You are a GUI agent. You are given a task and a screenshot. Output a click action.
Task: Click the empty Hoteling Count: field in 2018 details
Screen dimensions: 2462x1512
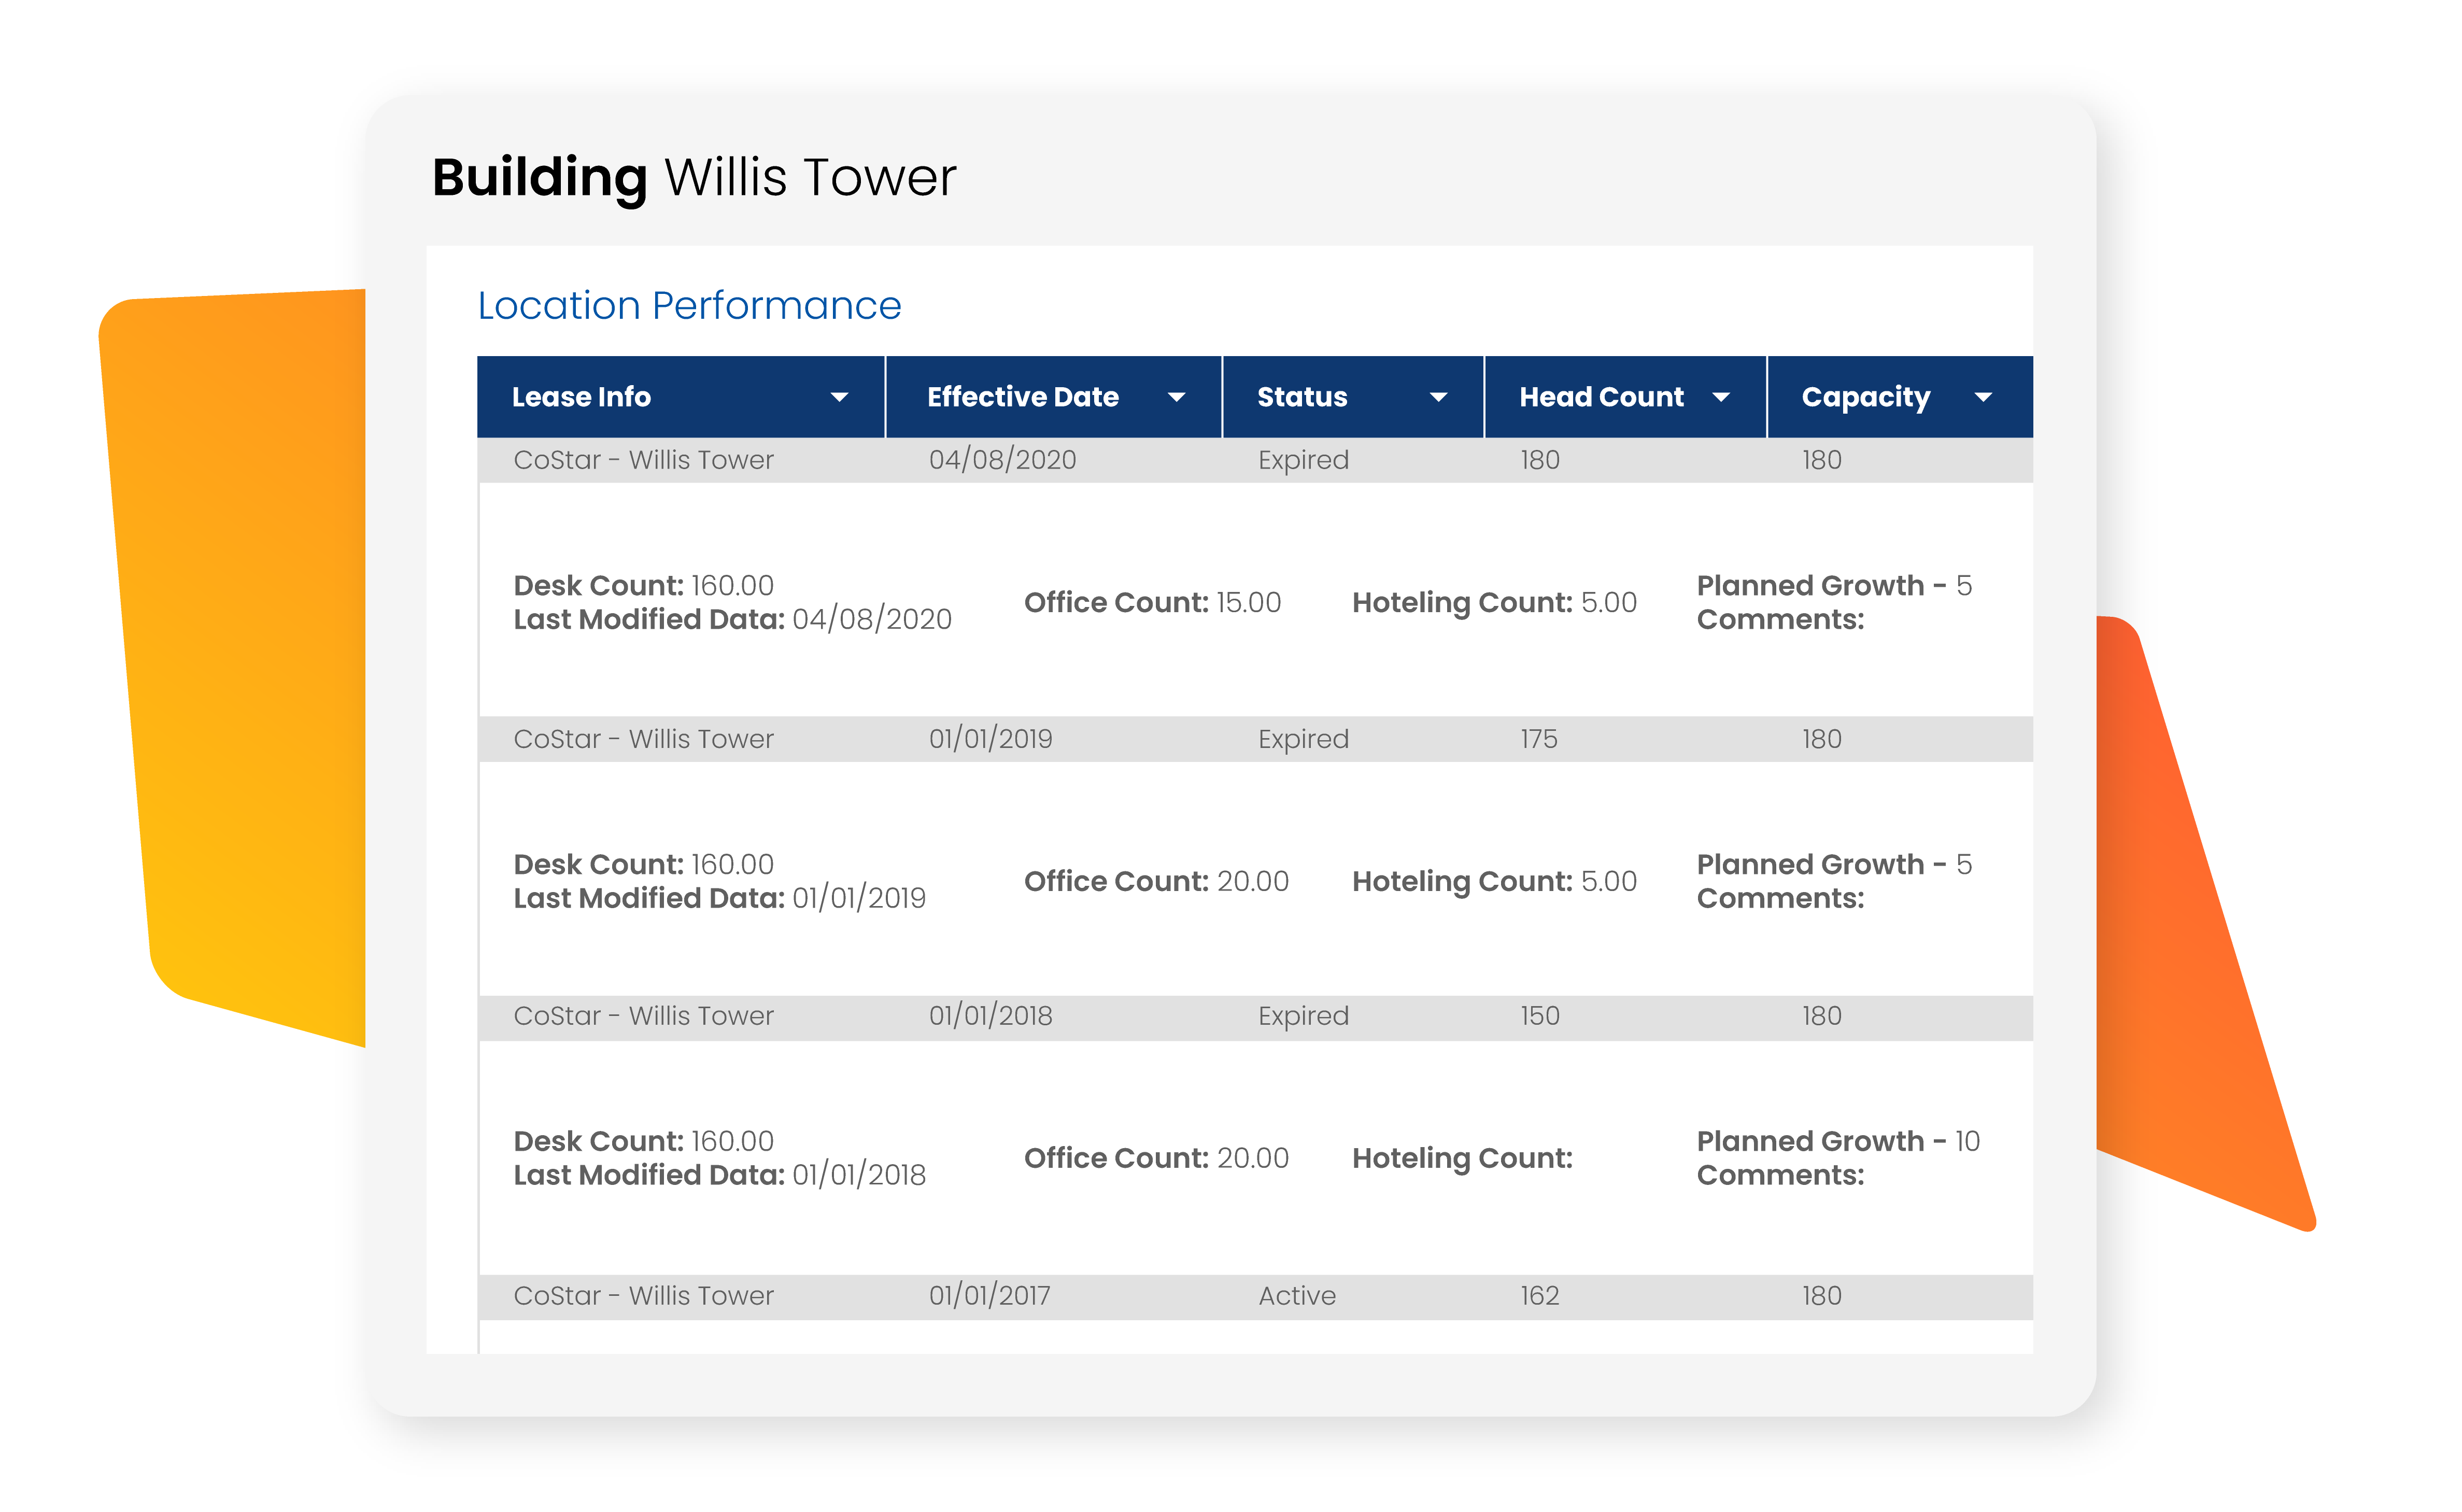click(x=1462, y=1160)
